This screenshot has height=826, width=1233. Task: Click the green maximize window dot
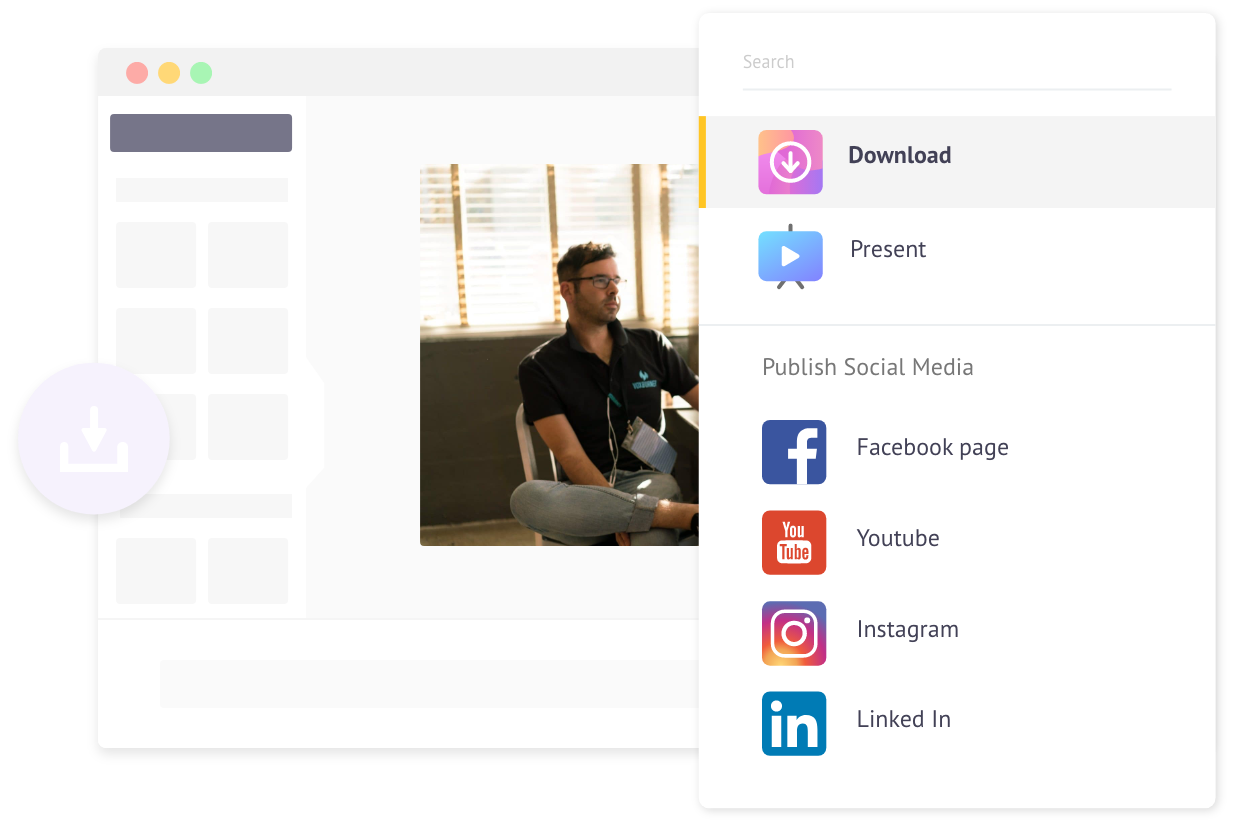[x=201, y=73]
